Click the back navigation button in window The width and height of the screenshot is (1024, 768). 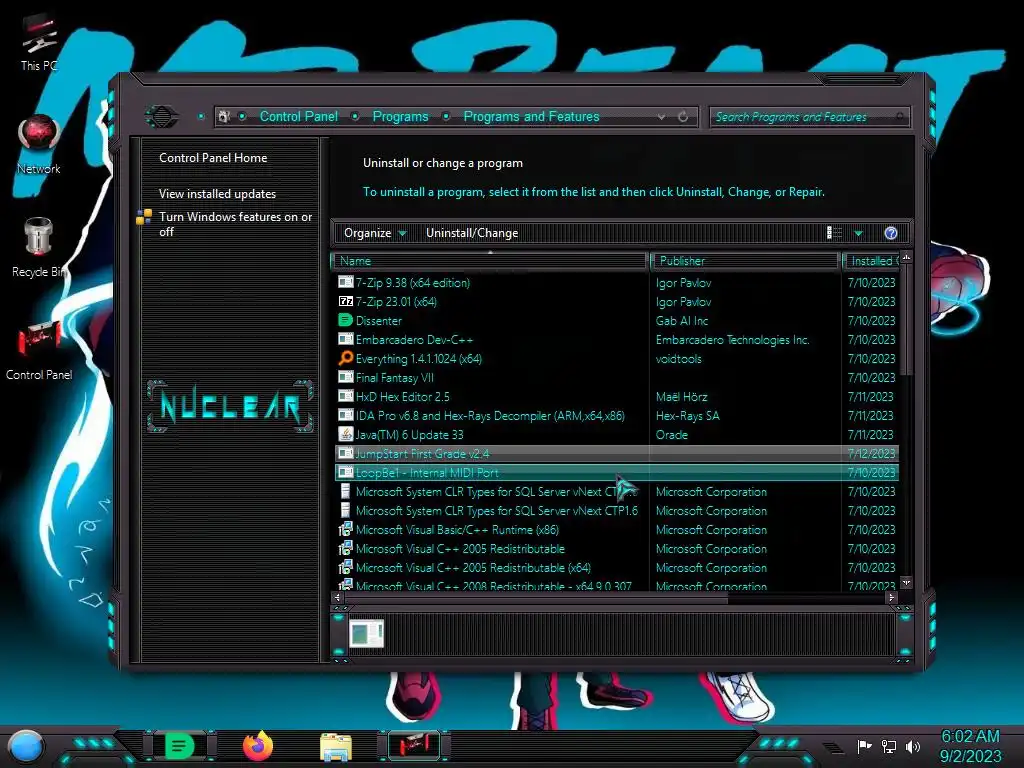pos(161,117)
